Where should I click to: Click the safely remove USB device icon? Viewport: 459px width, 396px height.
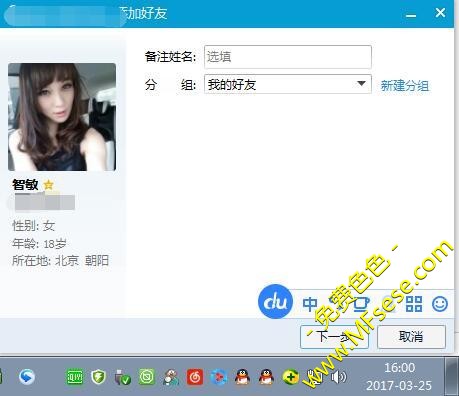click(122, 377)
